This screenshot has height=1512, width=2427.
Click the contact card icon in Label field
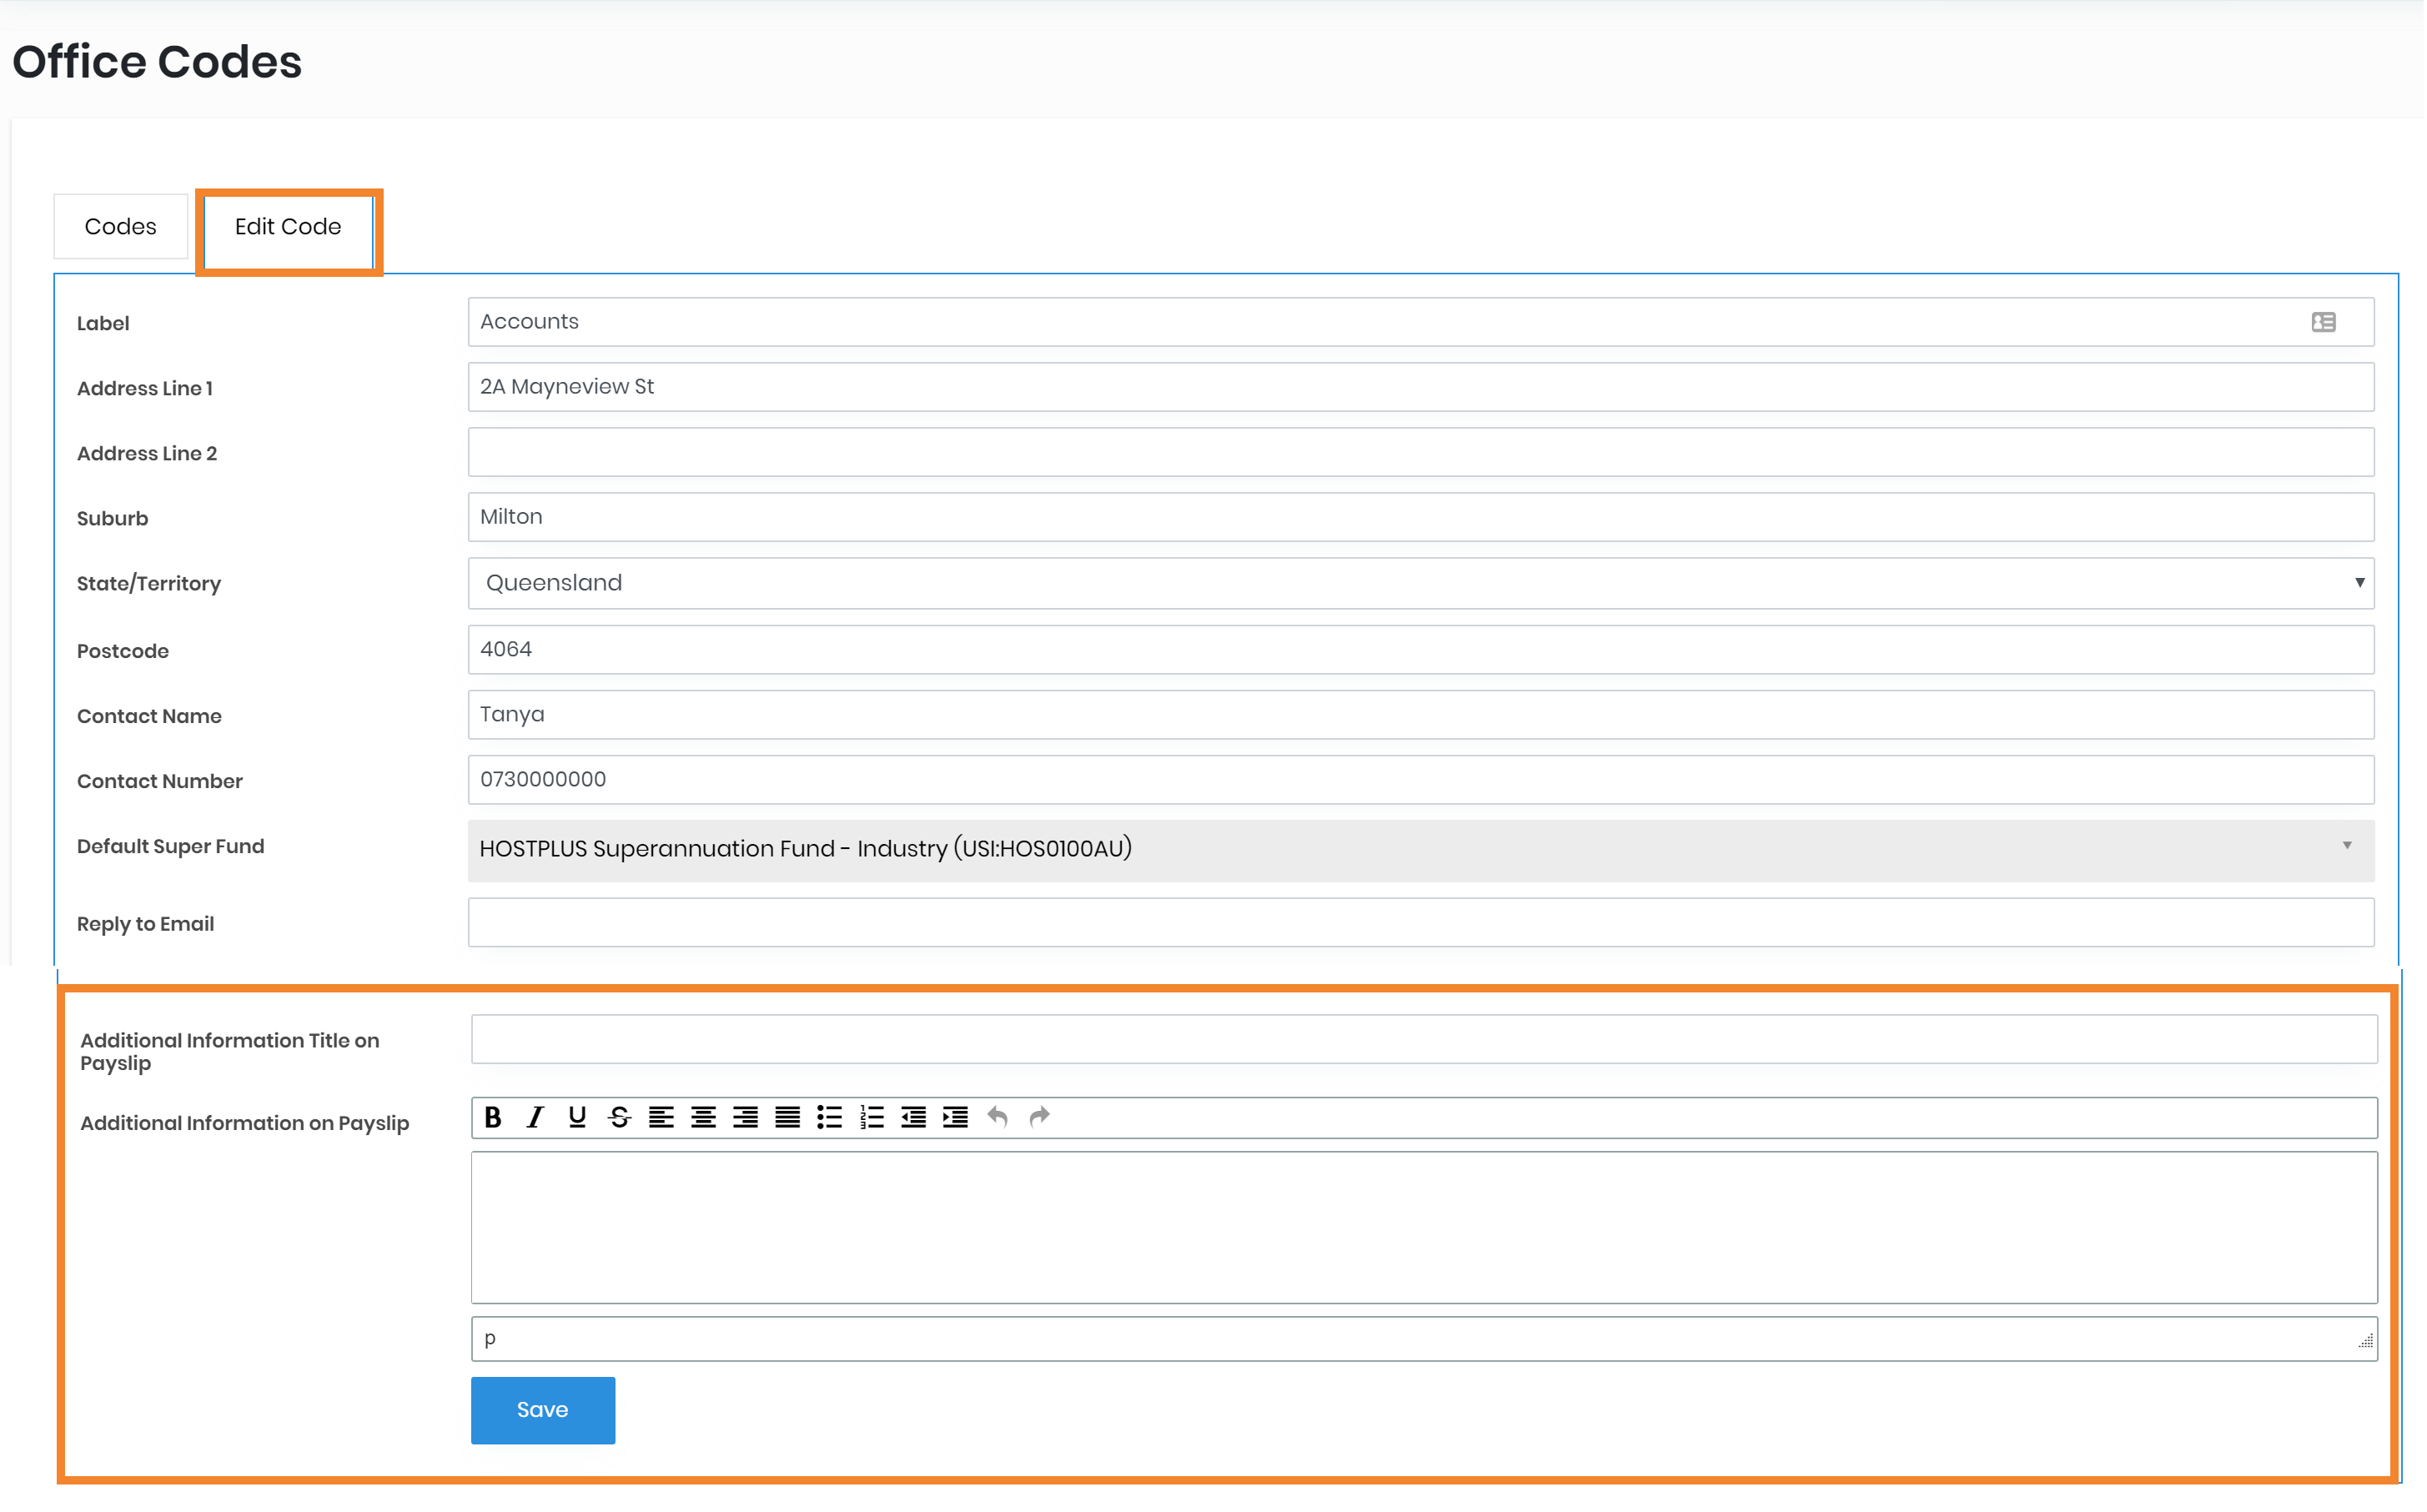(x=2324, y=322)
